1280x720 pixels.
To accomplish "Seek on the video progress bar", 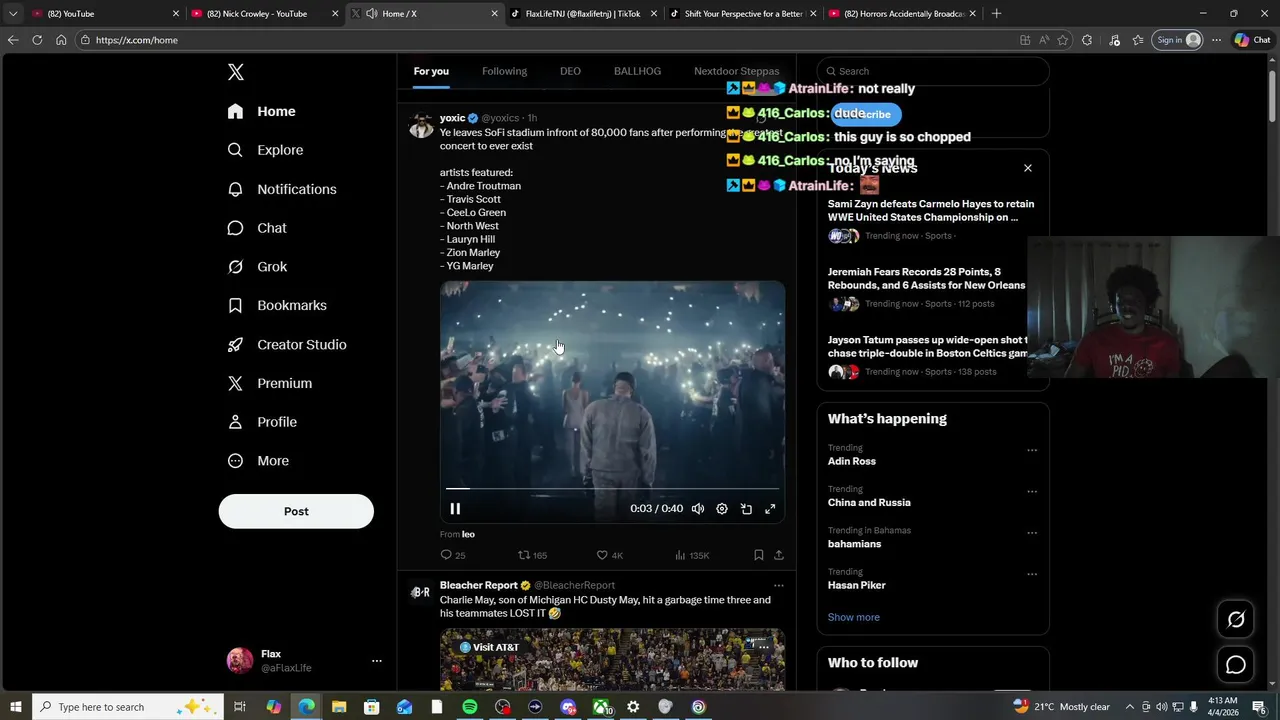I will click(612, 488).
